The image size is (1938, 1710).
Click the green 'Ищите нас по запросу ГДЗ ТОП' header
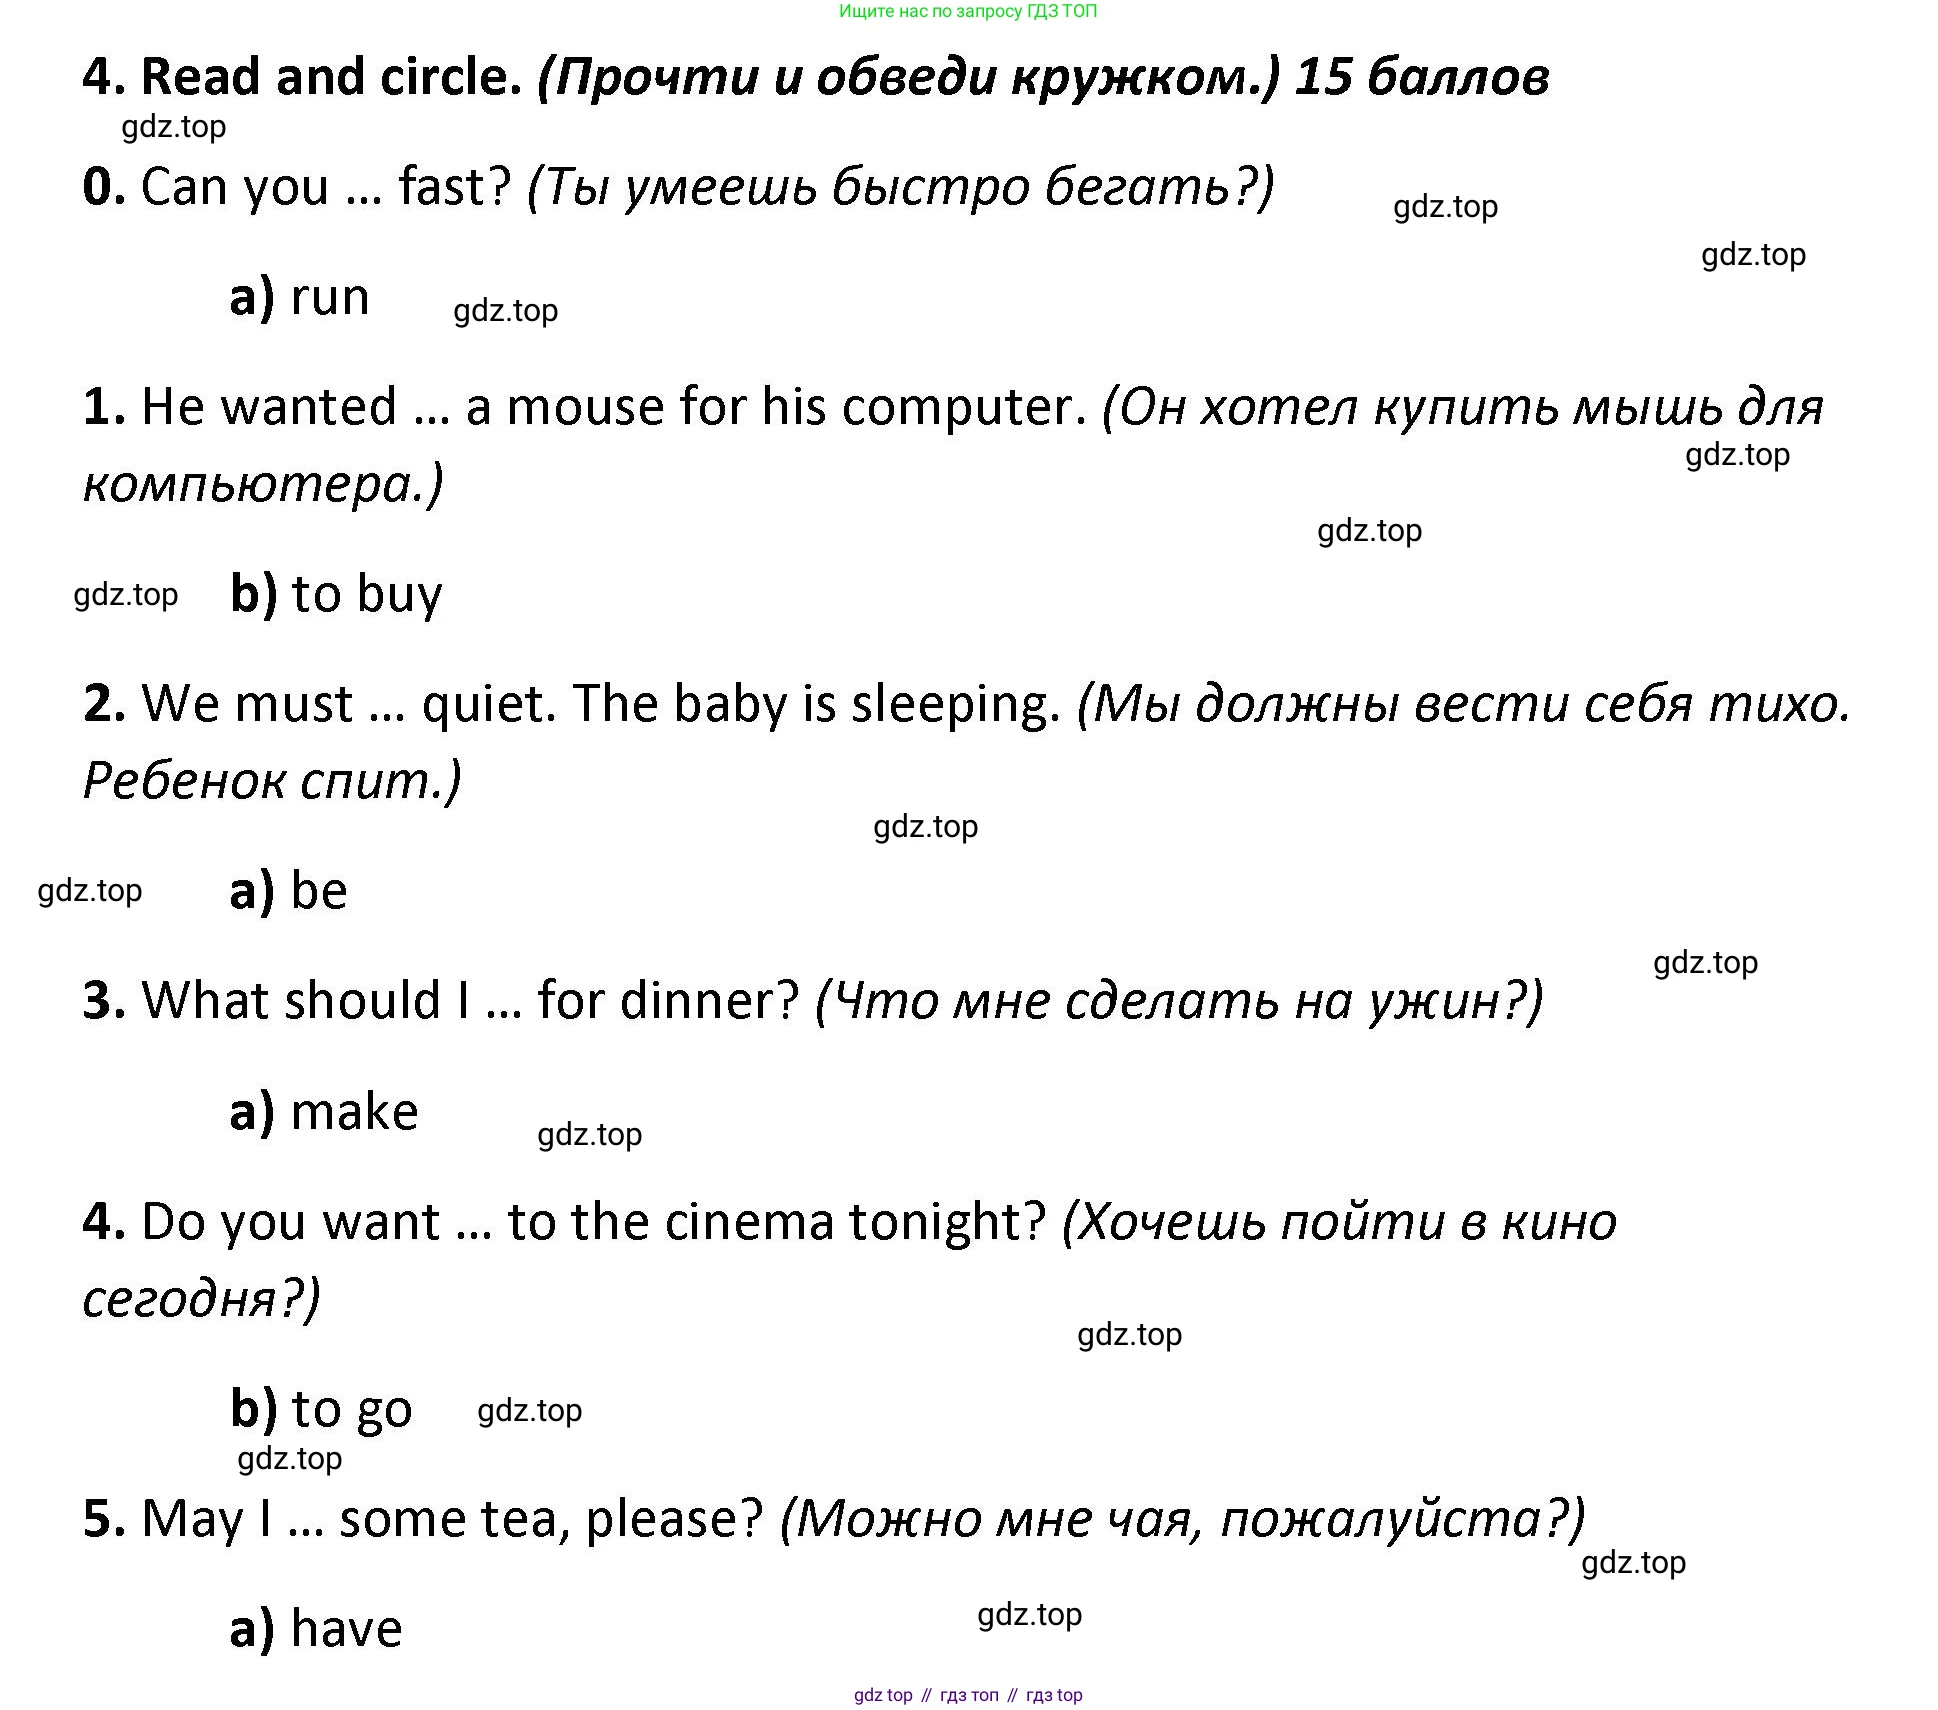968,11
